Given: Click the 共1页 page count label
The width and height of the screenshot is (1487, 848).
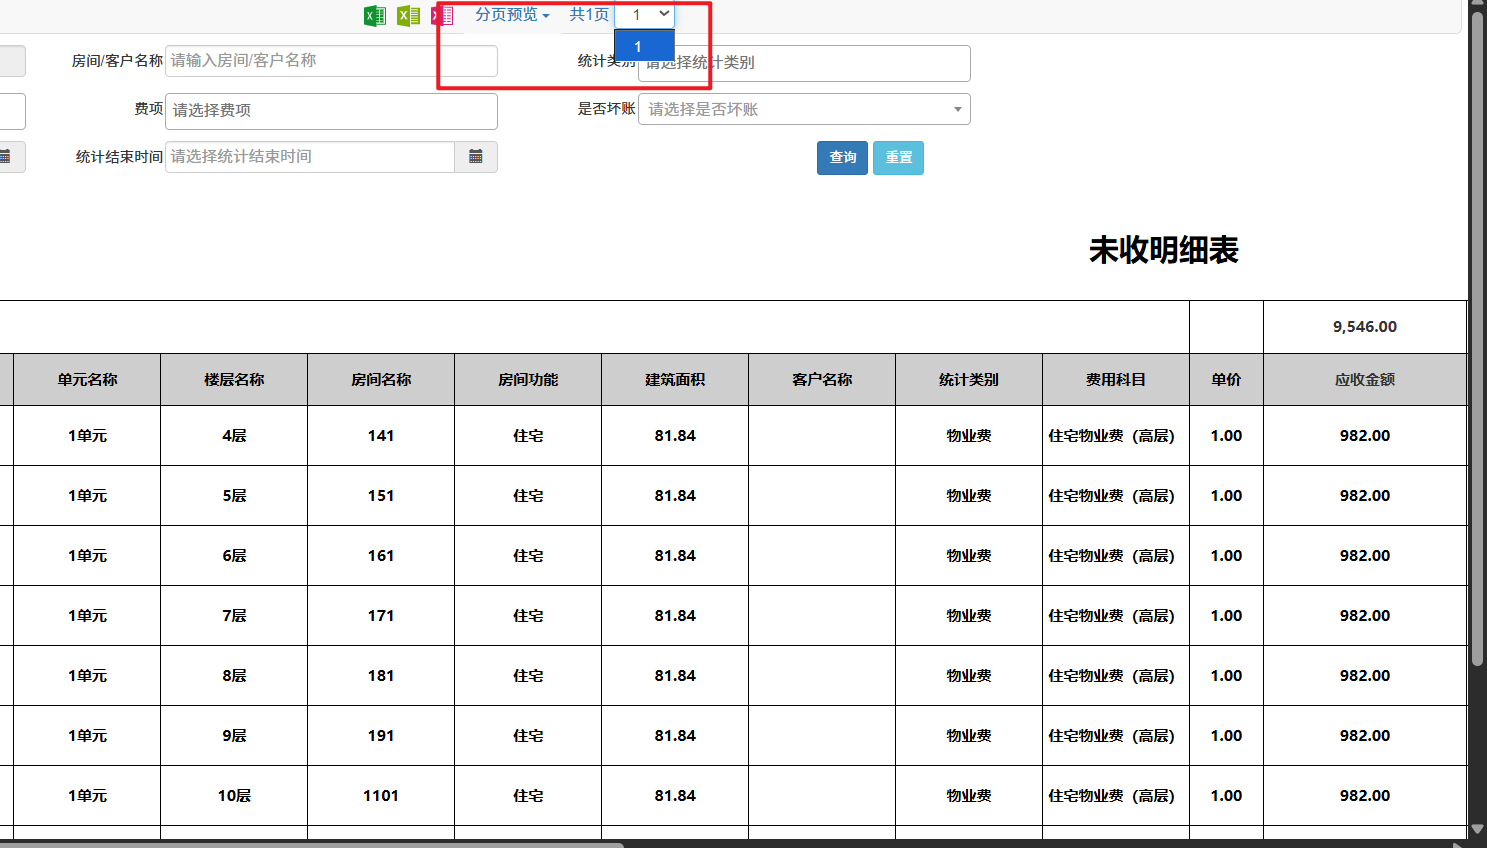Looking at the screenshot, I should (x=589, y=15).
